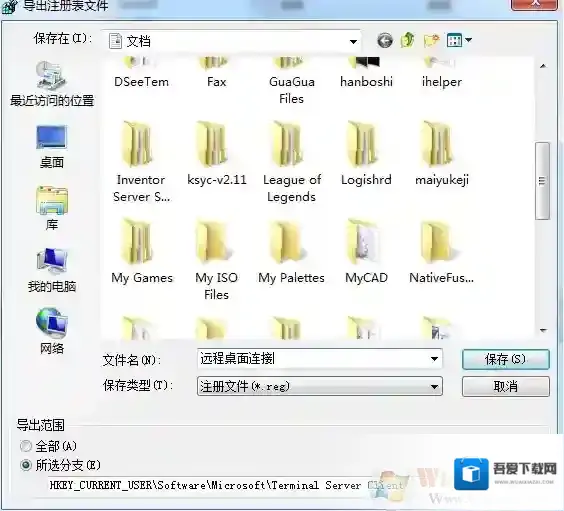
Task: Select the ihelper folder
Action: pyautogui.click(x=442, y=73)
